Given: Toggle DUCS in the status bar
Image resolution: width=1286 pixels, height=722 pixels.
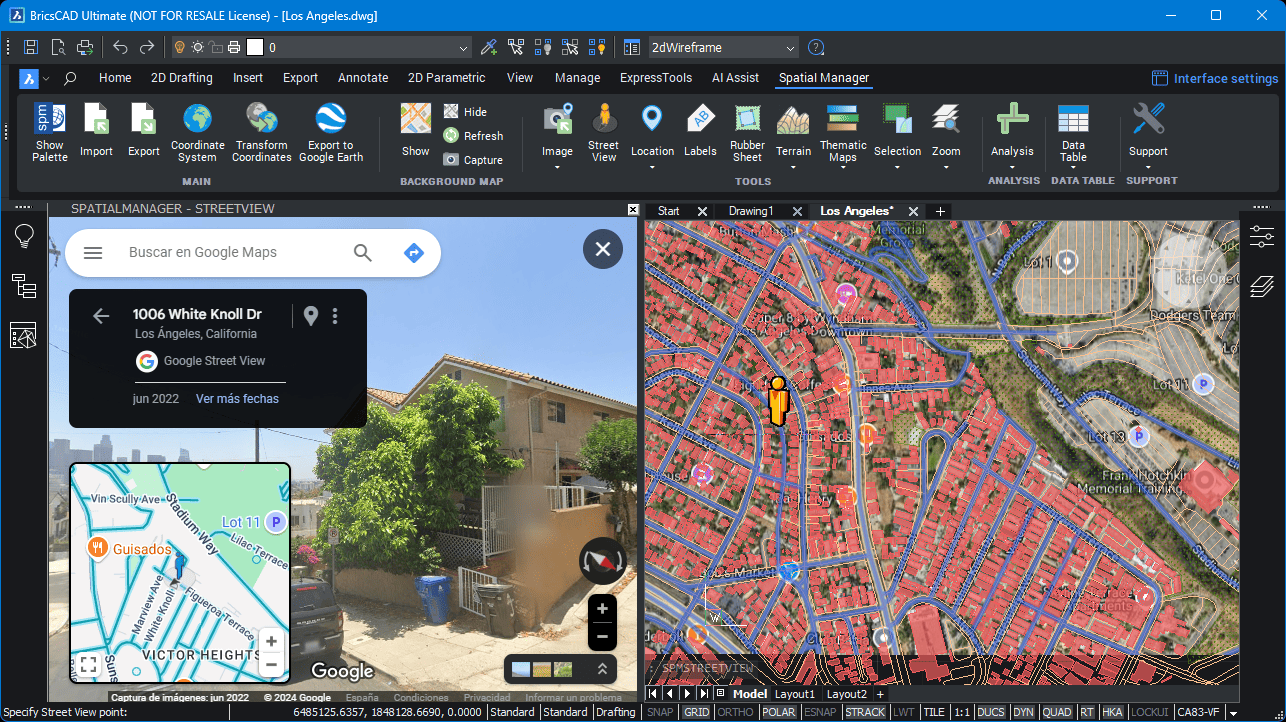Looking at the screenshot, I should tap(991, 712).
